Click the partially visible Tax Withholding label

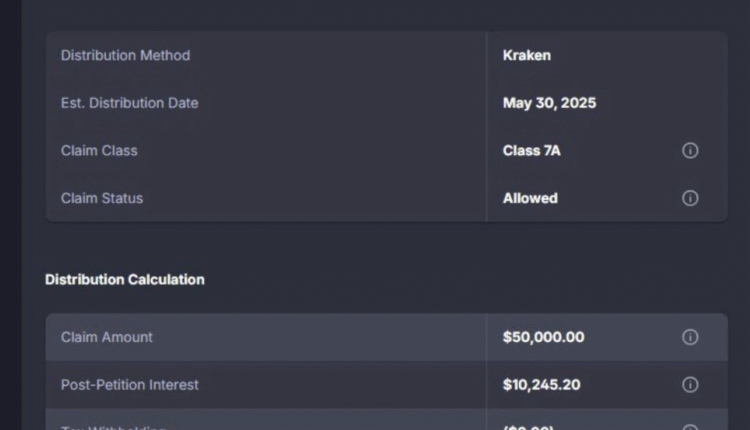point(113,427)
